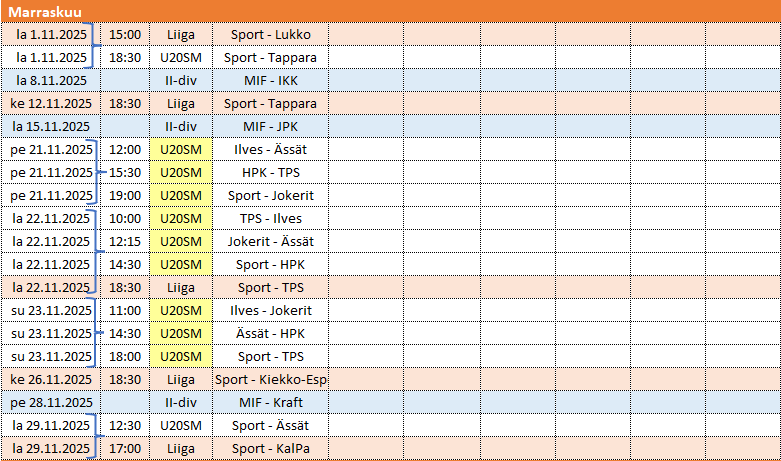Click the Sport - Kiekko-Esp cell
The height and width of the screenshot is (461, 781).
pos(270,379)
